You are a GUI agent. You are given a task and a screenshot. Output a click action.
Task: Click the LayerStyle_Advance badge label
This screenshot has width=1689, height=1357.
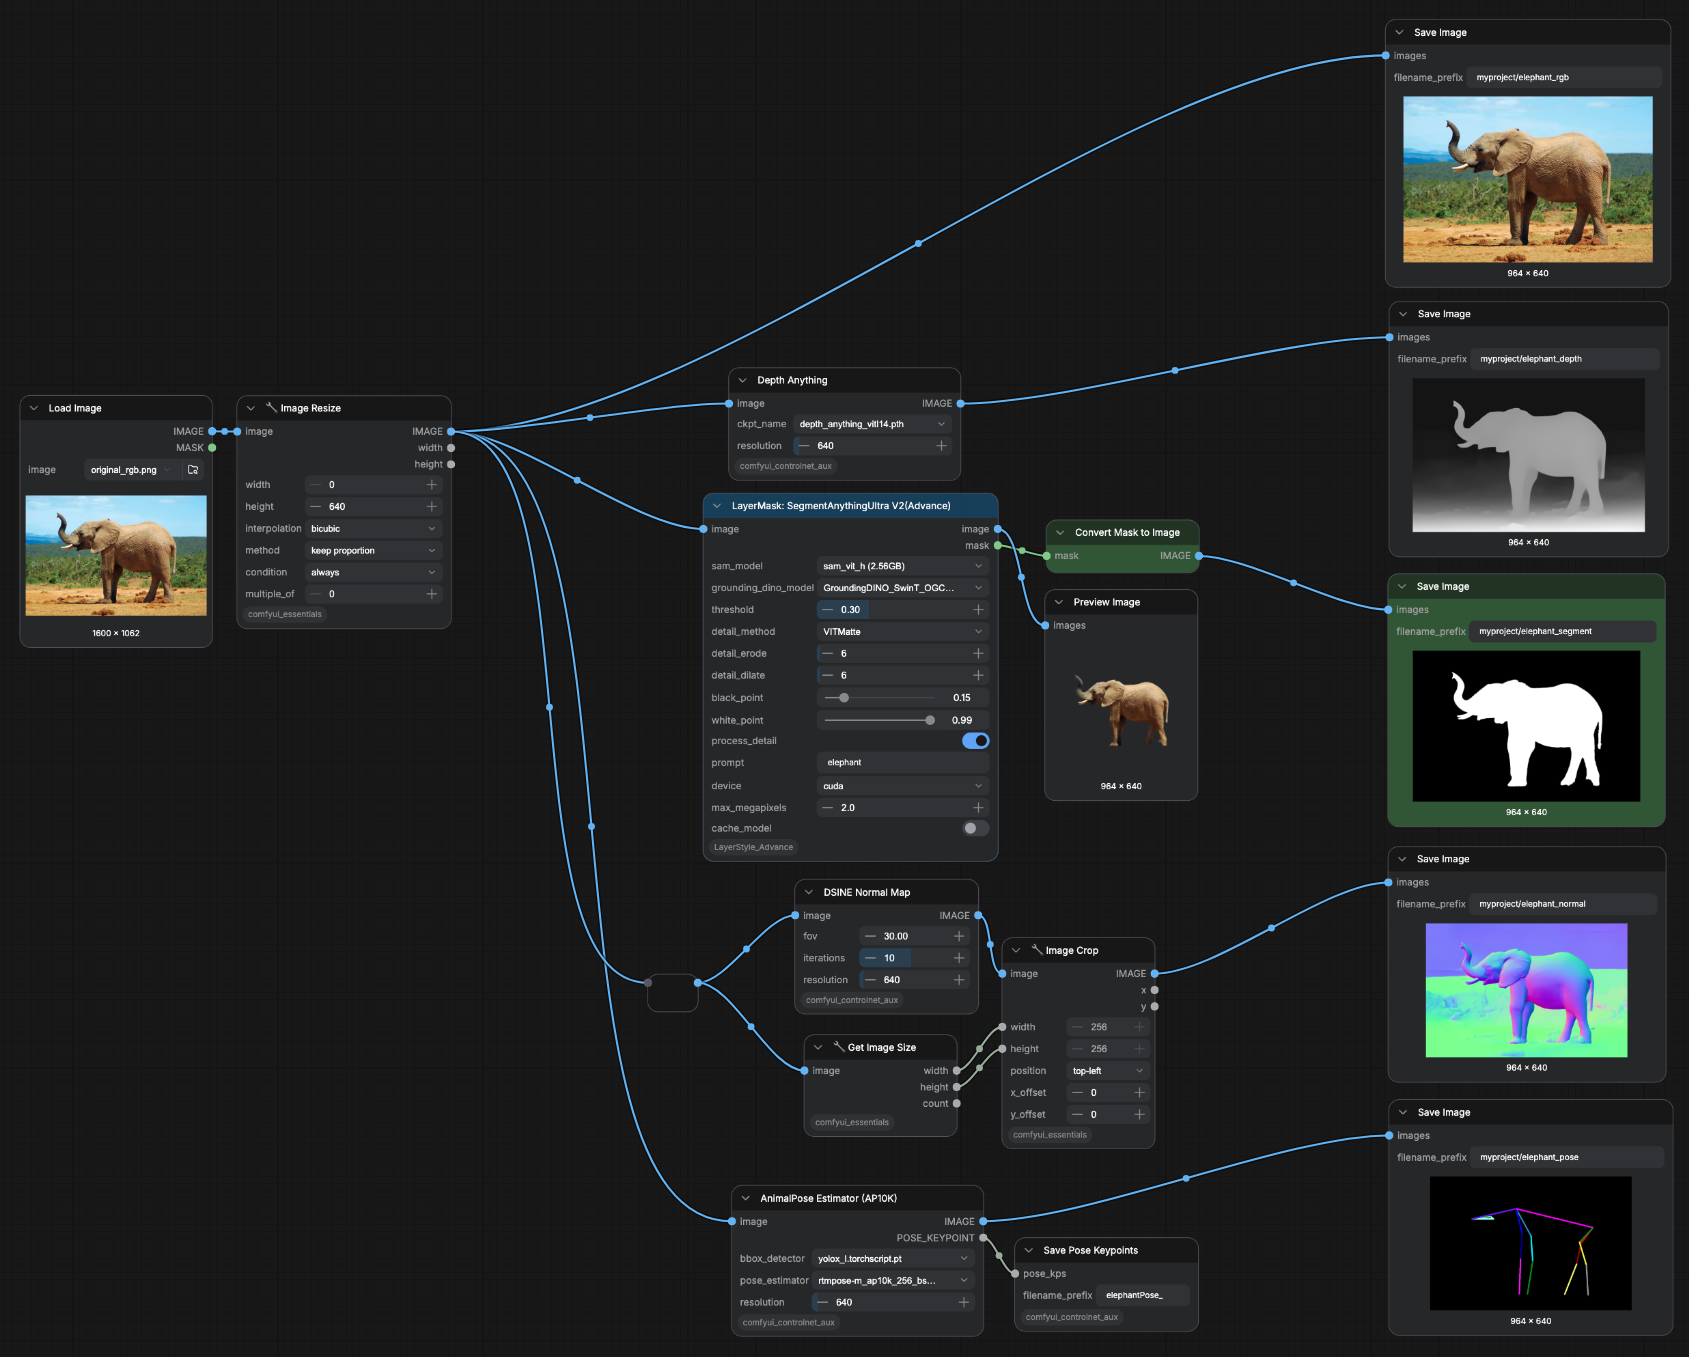tap(753, 847)
